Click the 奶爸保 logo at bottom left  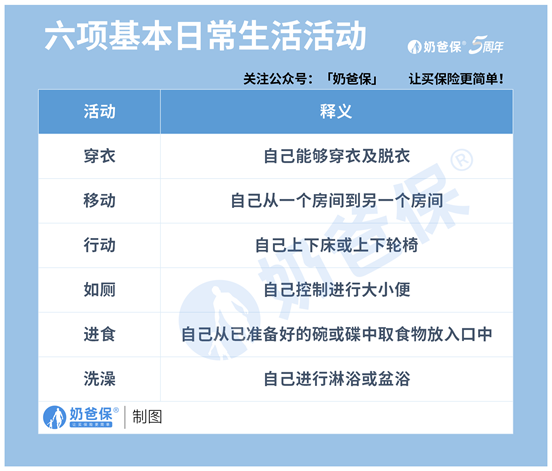[81, 417]
